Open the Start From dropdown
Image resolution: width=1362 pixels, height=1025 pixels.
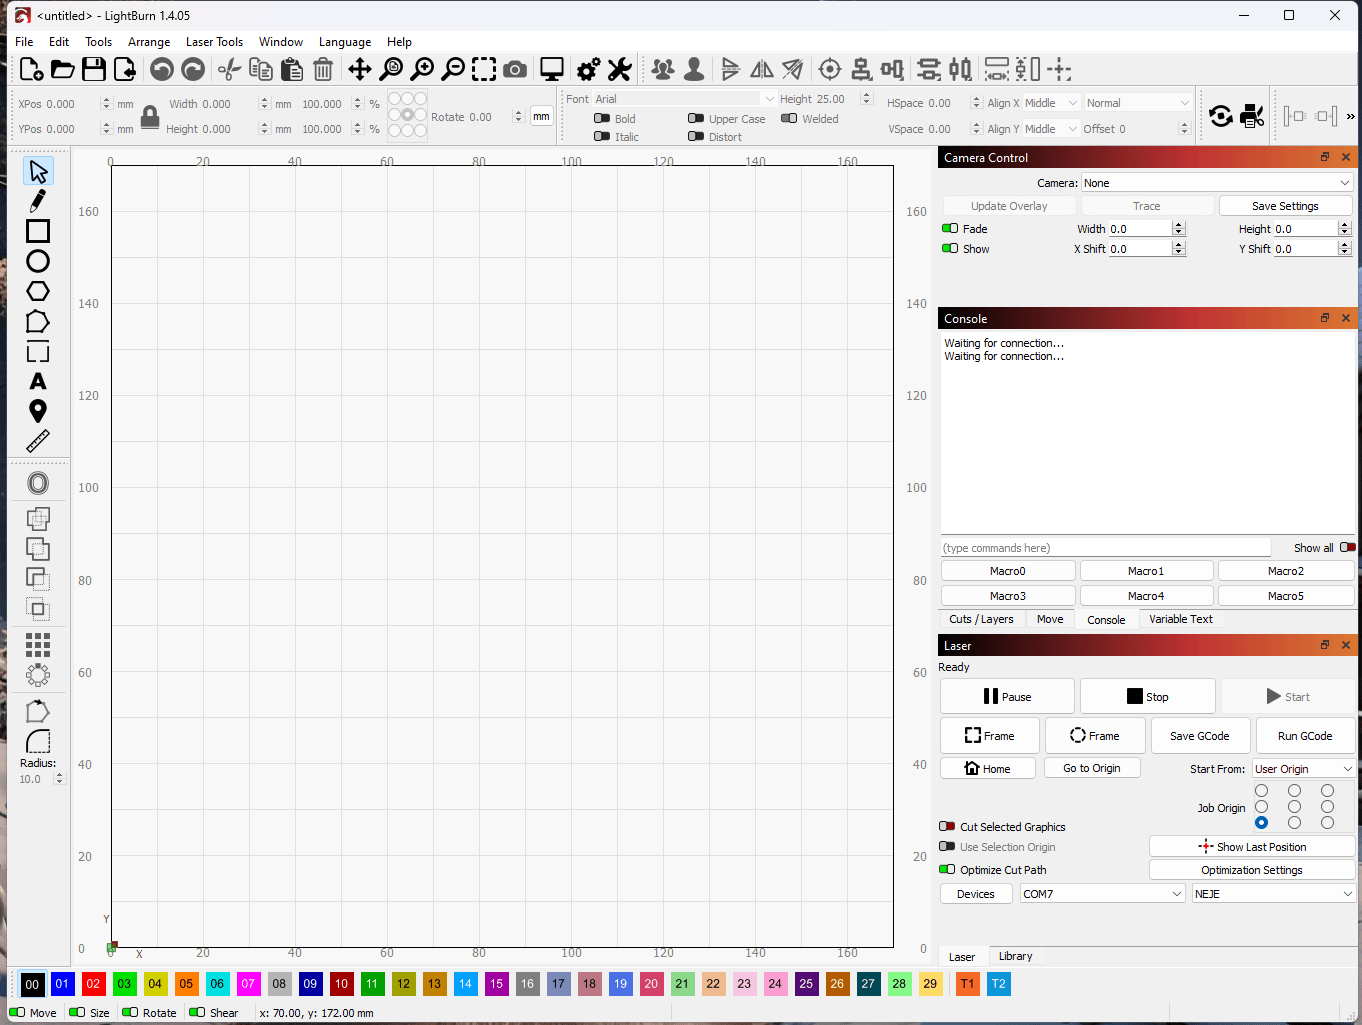coord(1303,769)
